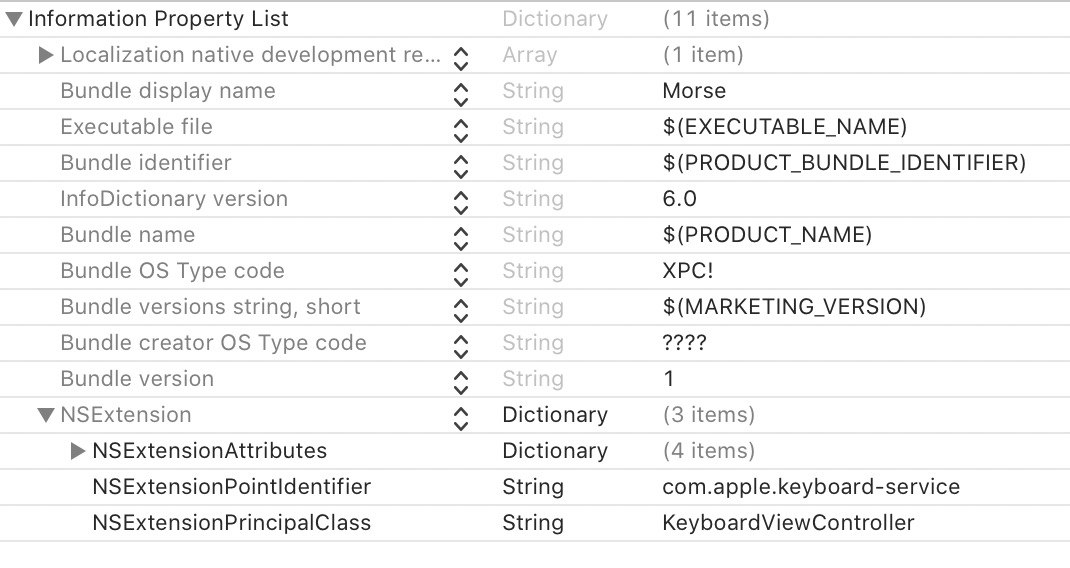Collapse the Information Property List root
The width and height of the screenshot is (1070, 568).
(14, 19)
